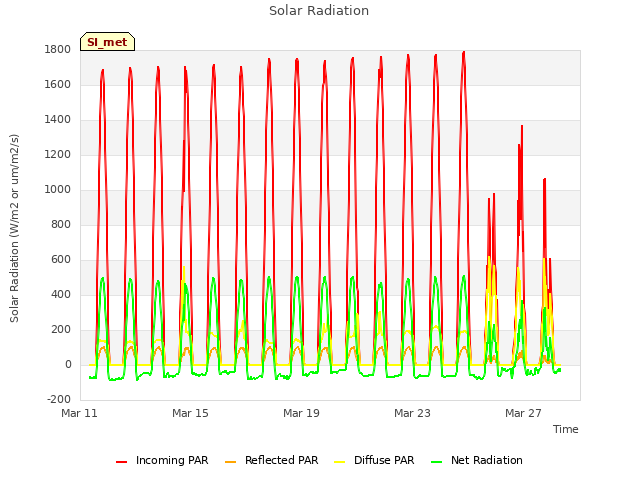The image size is (640, 480).
Task: Click the 1400 y-axis tick label
Action: 58,120
